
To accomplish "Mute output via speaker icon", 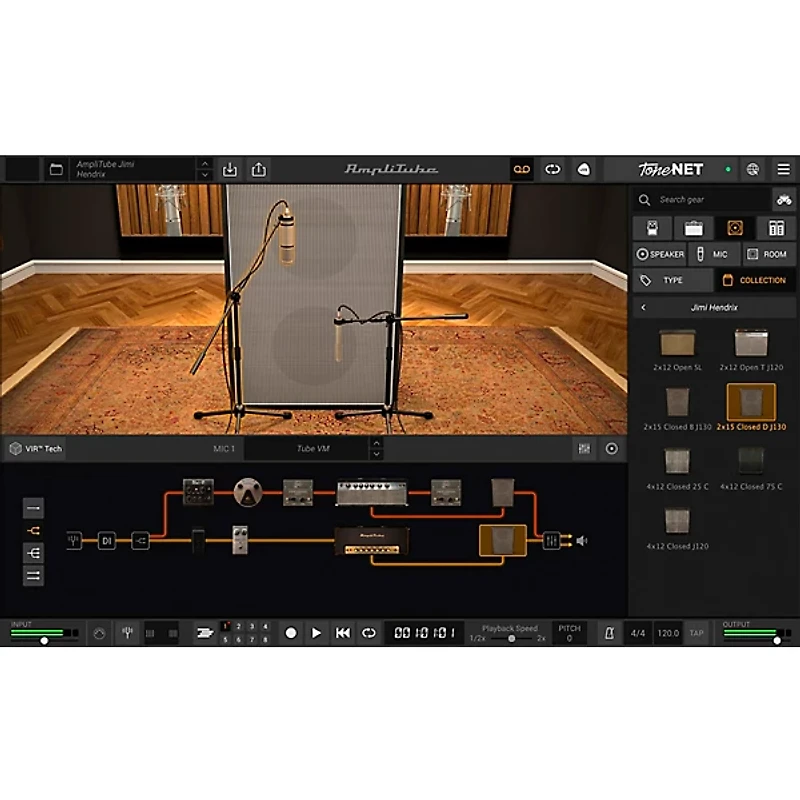I will pyautogui.click(x=582, y=540).
